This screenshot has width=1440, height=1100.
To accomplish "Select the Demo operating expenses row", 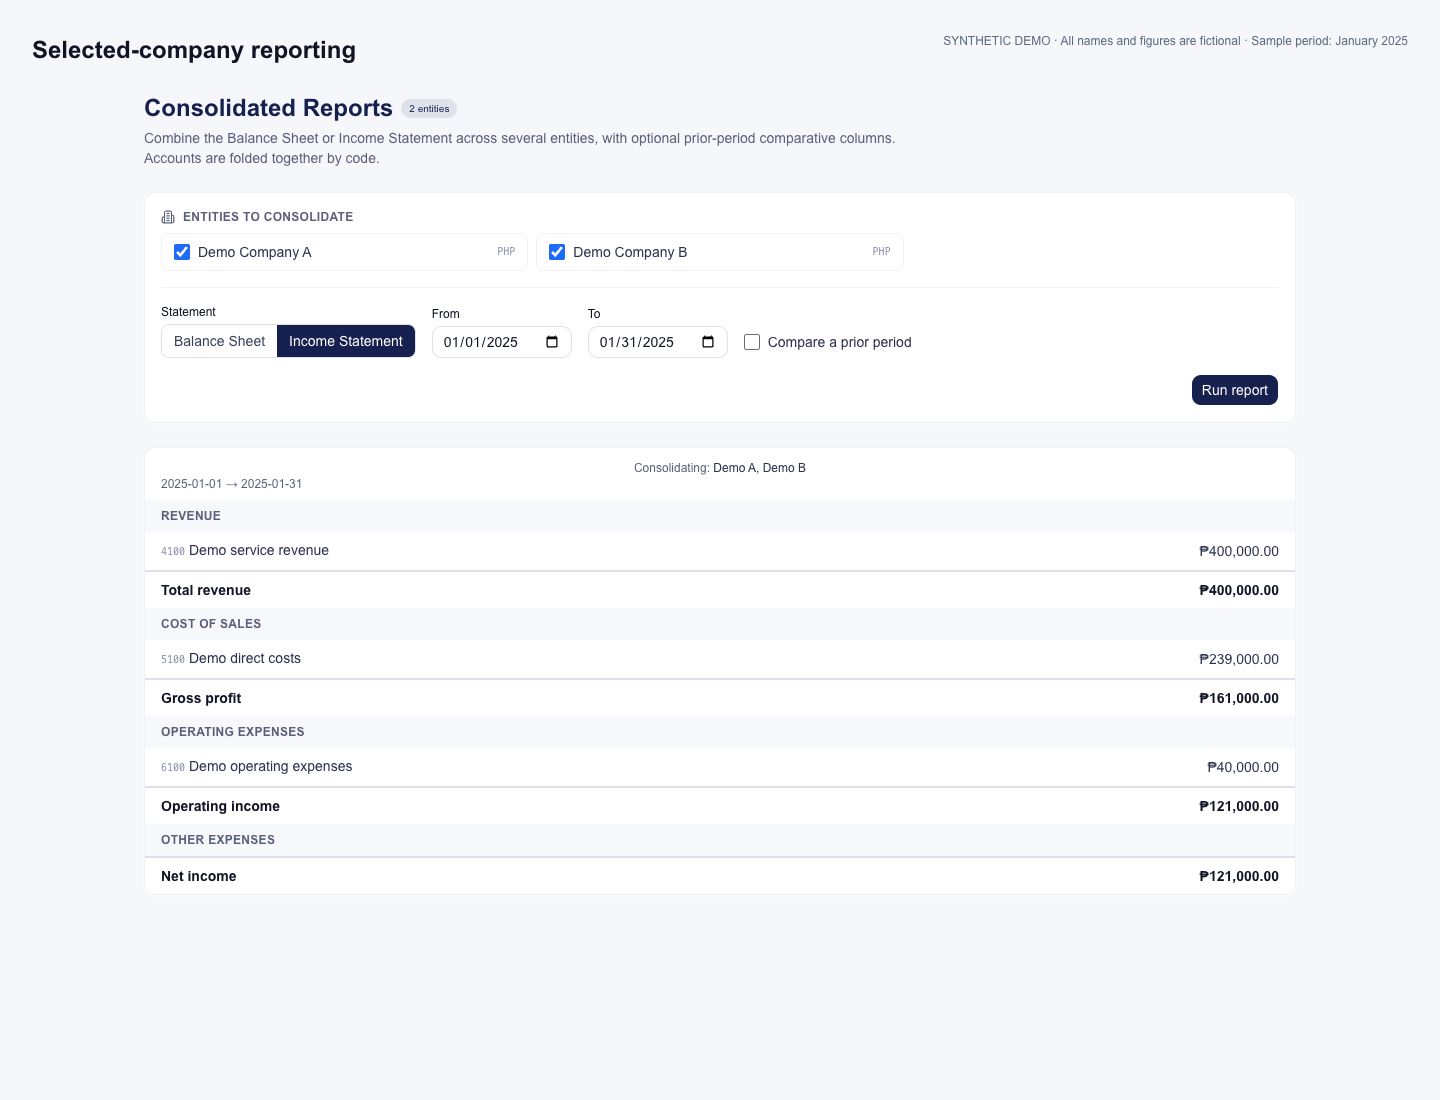I will click(x=720, y=767).
